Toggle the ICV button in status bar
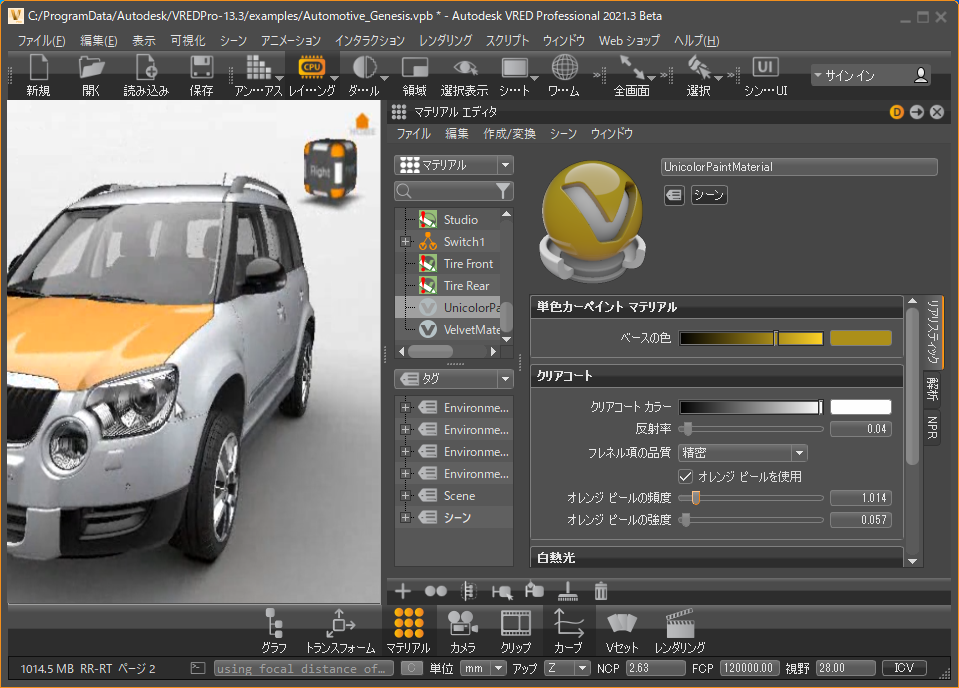 coord(903,668)
